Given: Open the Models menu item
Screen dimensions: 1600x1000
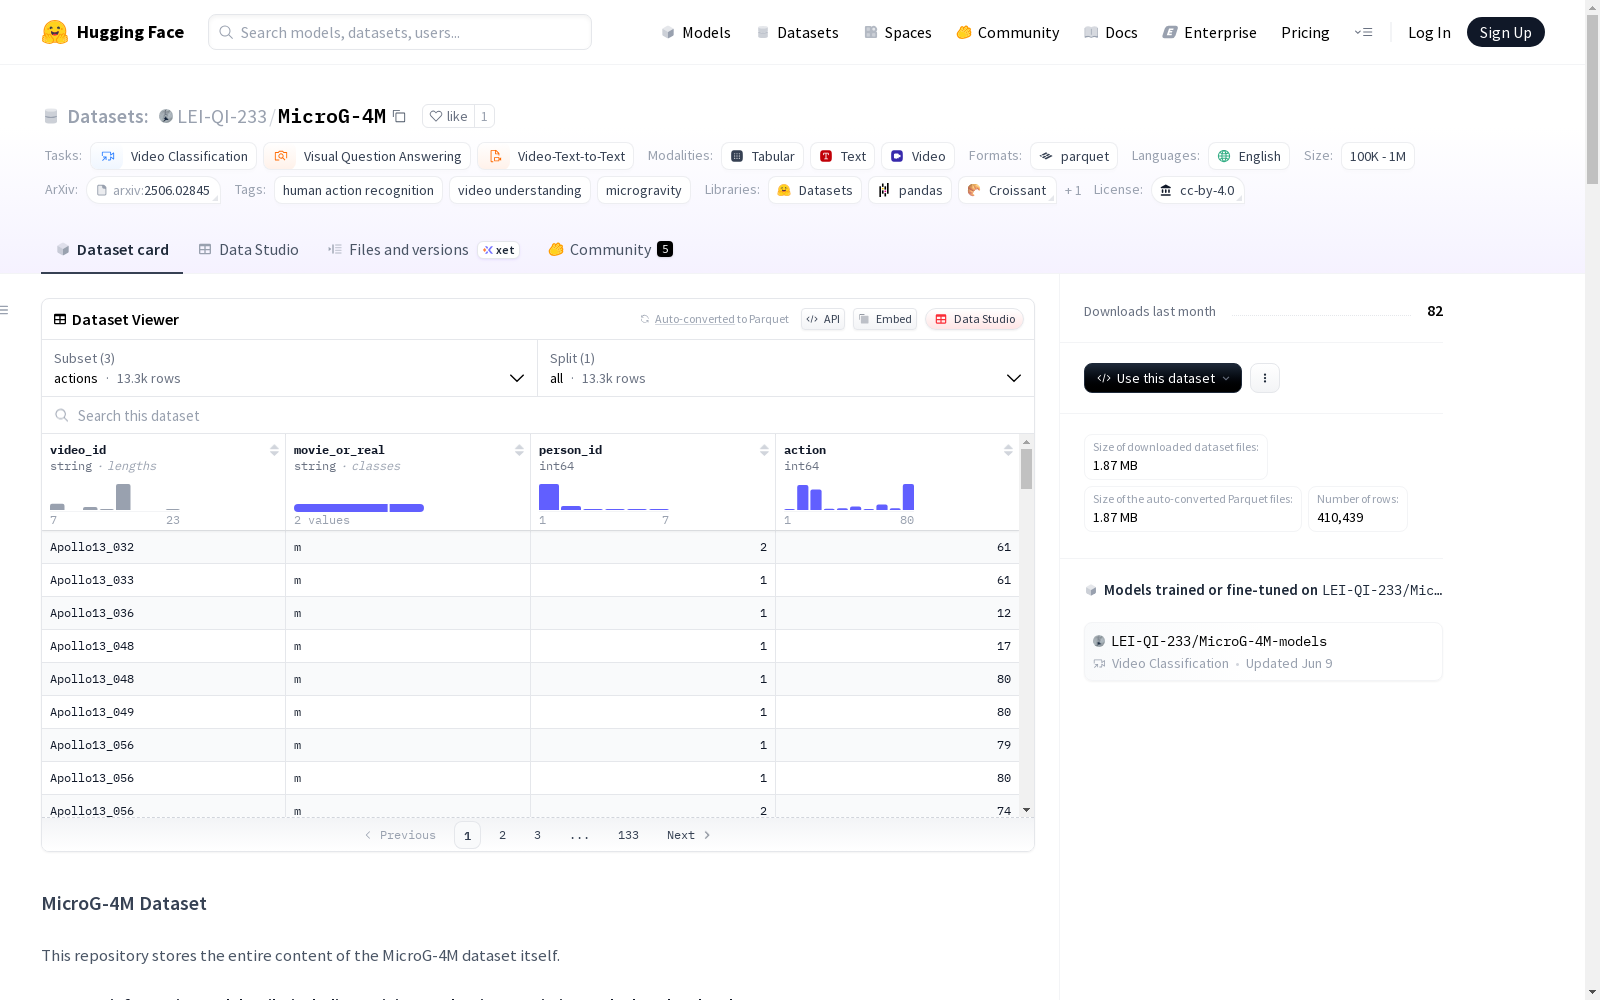Looking at the screenshot, I should [x=696, y=32].
